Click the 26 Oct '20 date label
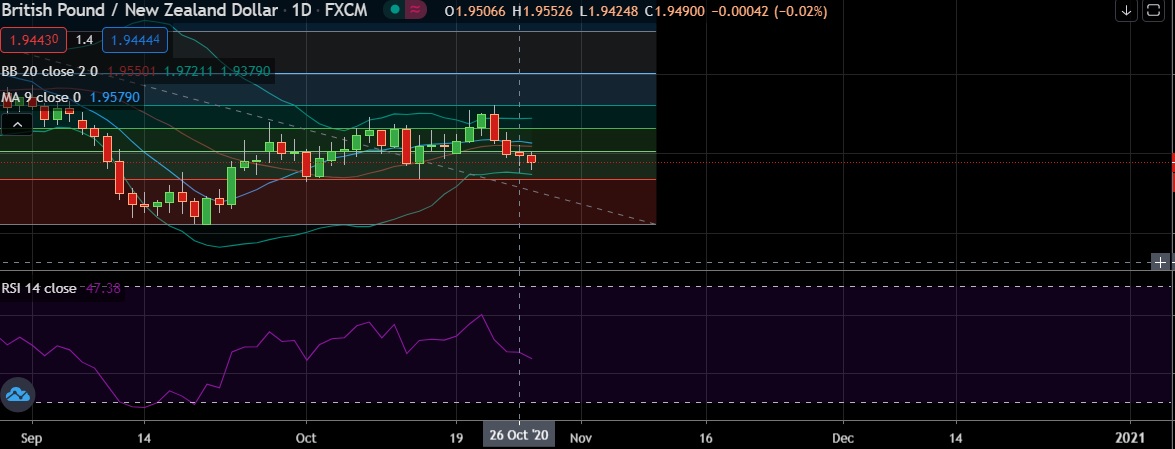 pyautogui.click(x=519, y=435)
